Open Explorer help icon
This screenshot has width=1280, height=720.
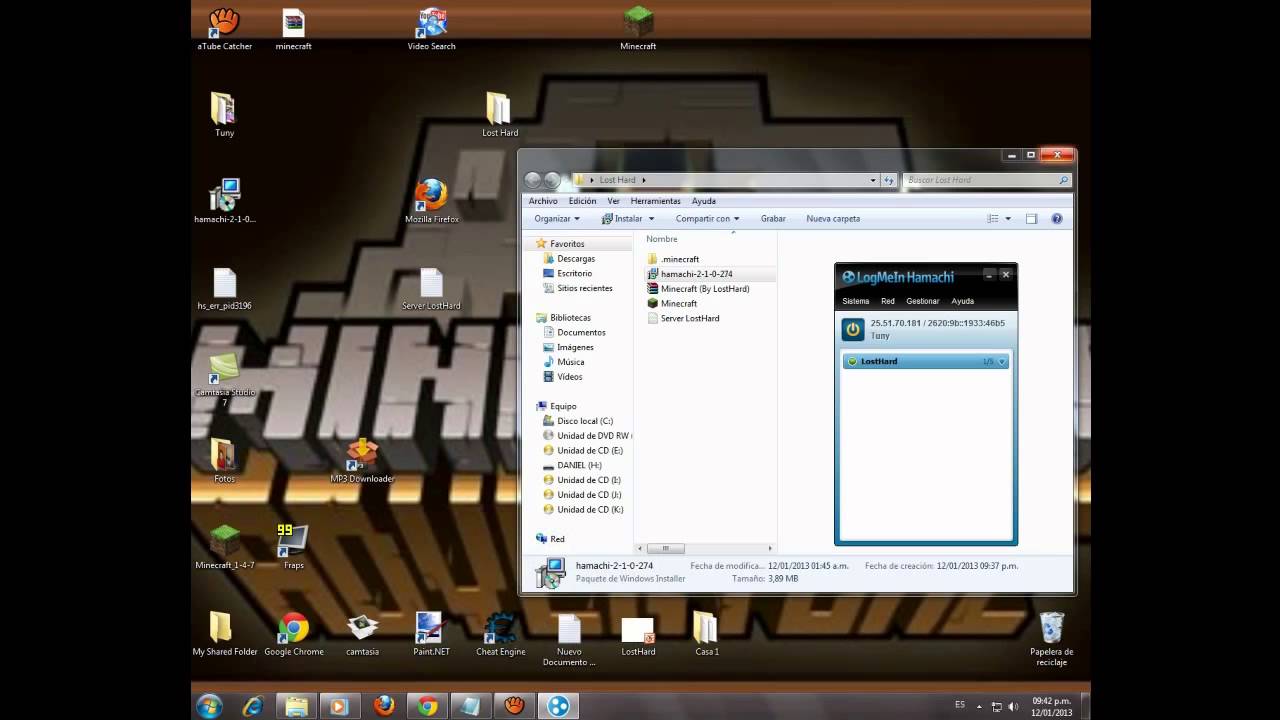1056,218
